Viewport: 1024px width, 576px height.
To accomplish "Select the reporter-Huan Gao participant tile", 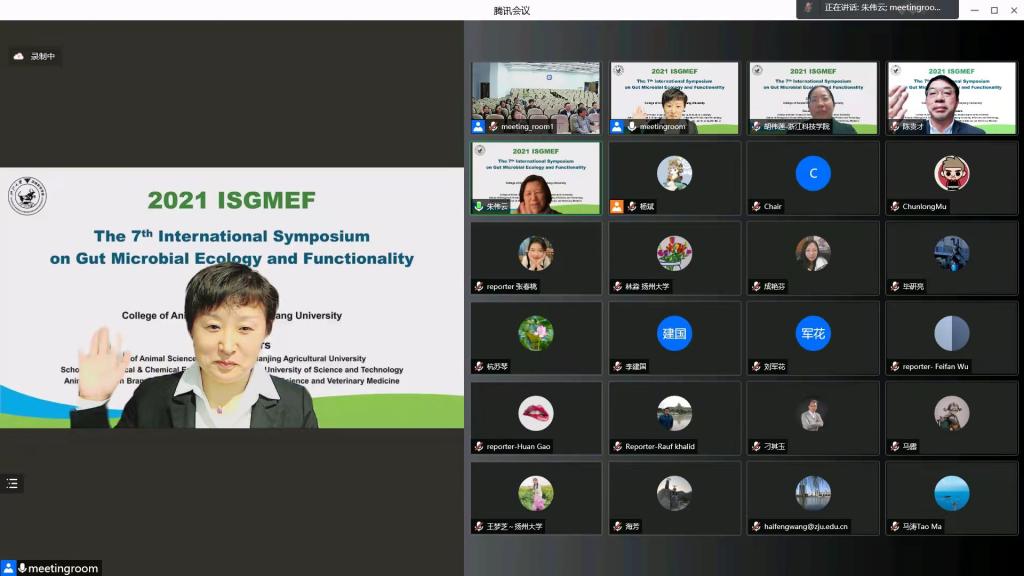I will point(536,418).
